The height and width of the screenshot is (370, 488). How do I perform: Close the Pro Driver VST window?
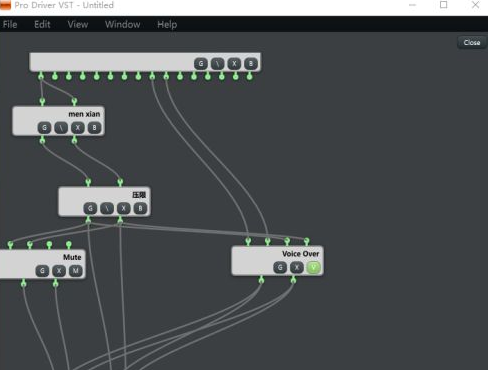coord(475,5)
